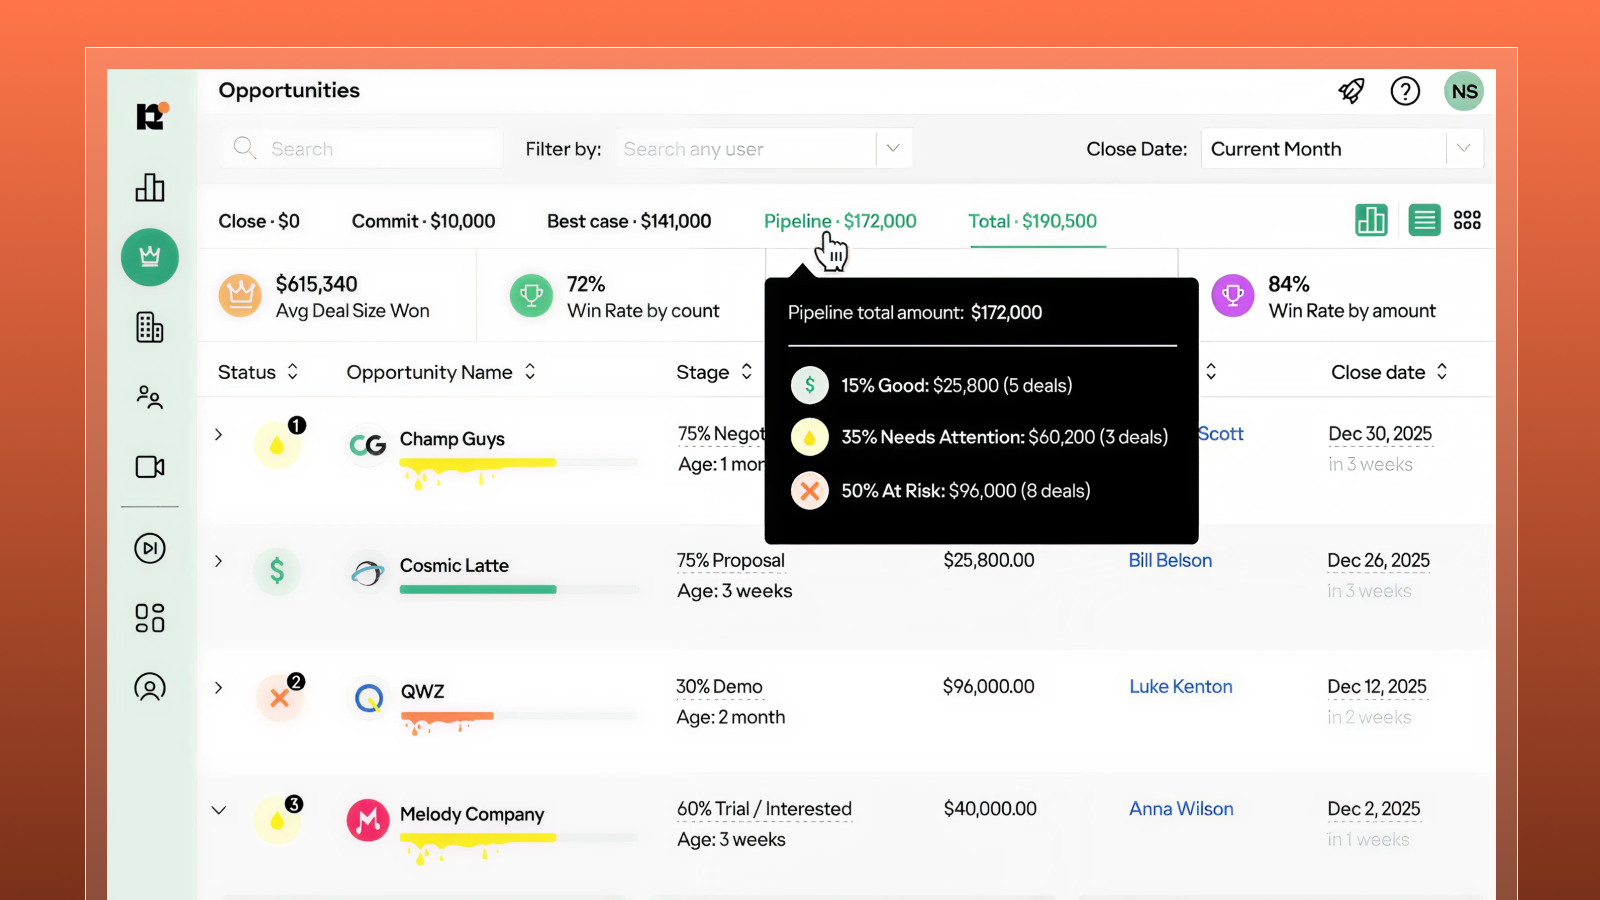Open Bill Belson's profile link
This screenshot has height=900, width=1600.
(1170, 560)
